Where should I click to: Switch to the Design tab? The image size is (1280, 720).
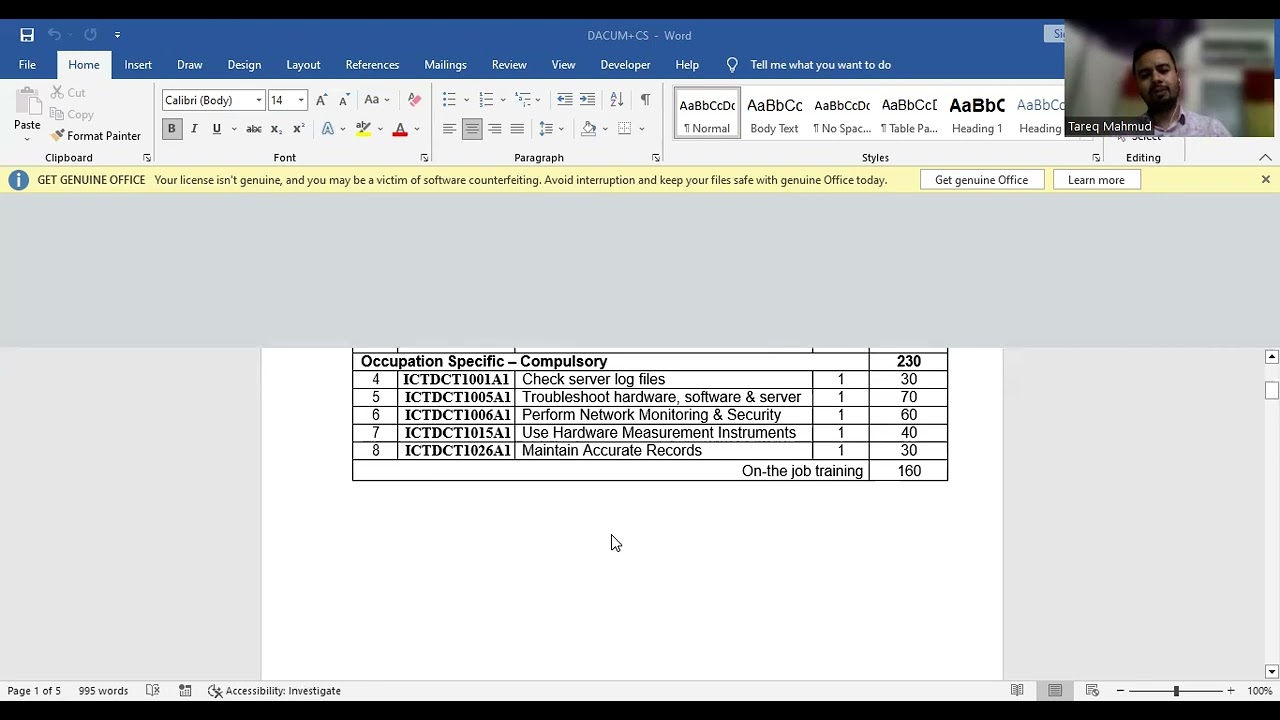pyautogui.click(x=244, y=65)
